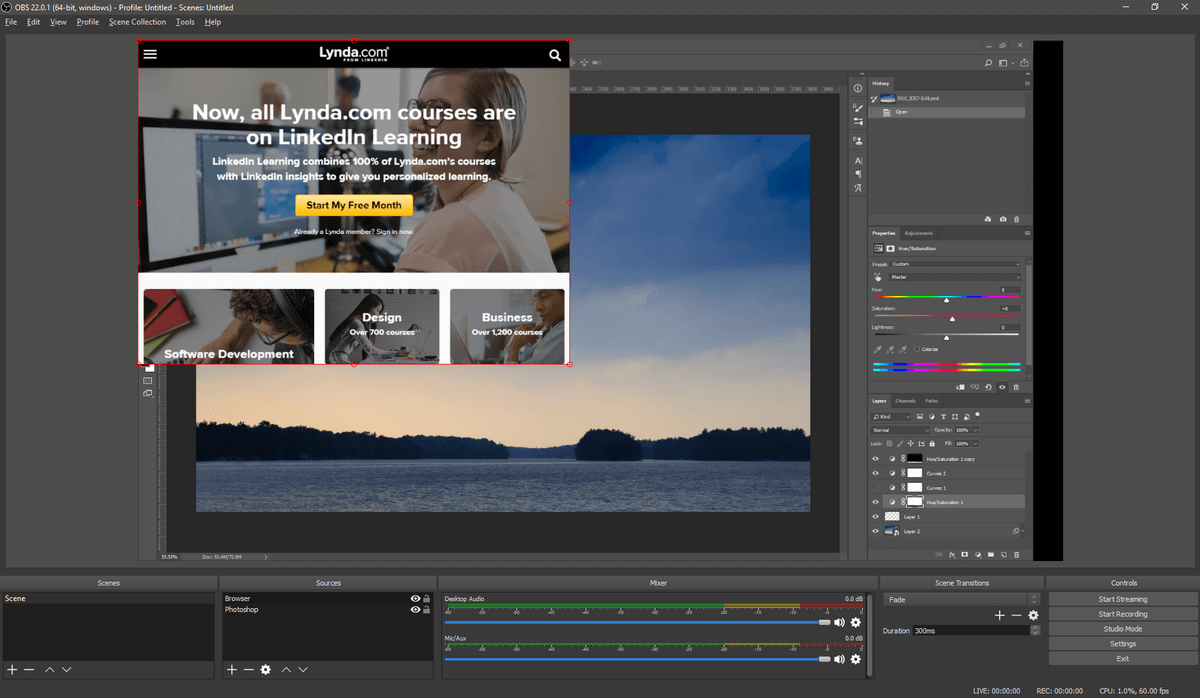Lock the Browser source
Viewport: 1200px width, 698px height.
pyautogui.click(x=427, y=599)
